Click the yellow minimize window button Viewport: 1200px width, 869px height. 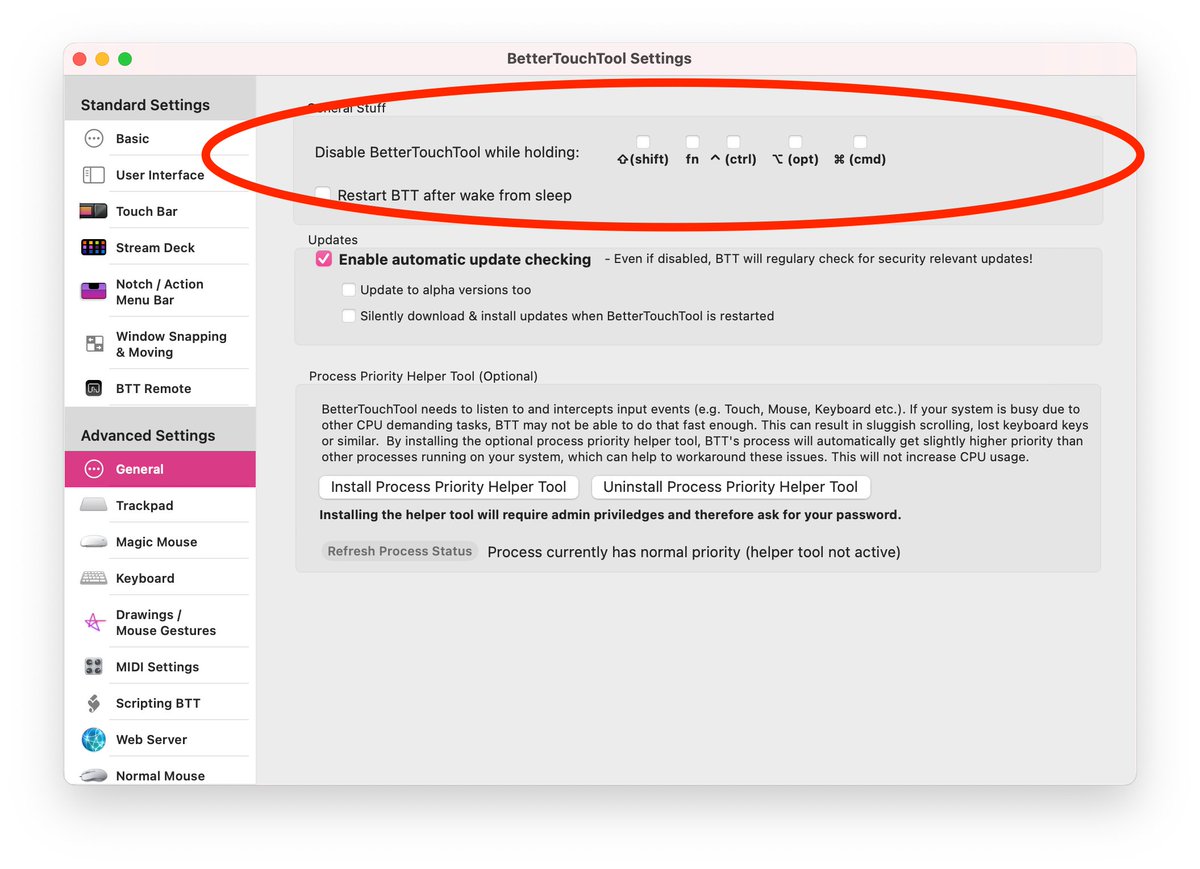[102, 59]
